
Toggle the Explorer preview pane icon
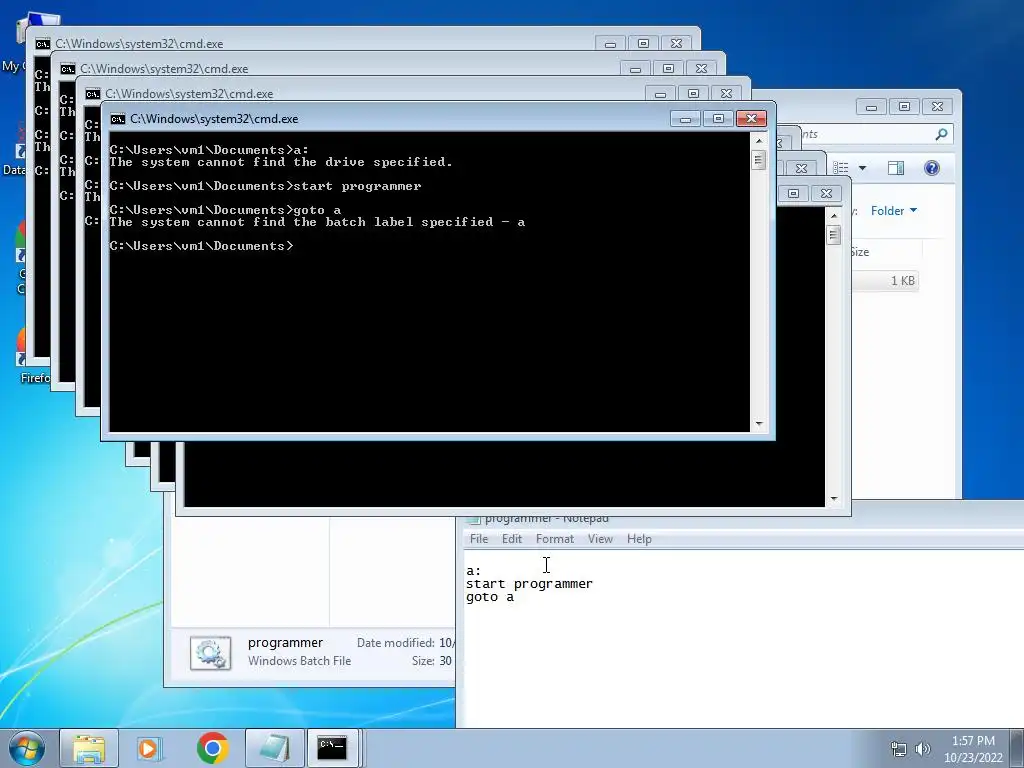[895, 168]
